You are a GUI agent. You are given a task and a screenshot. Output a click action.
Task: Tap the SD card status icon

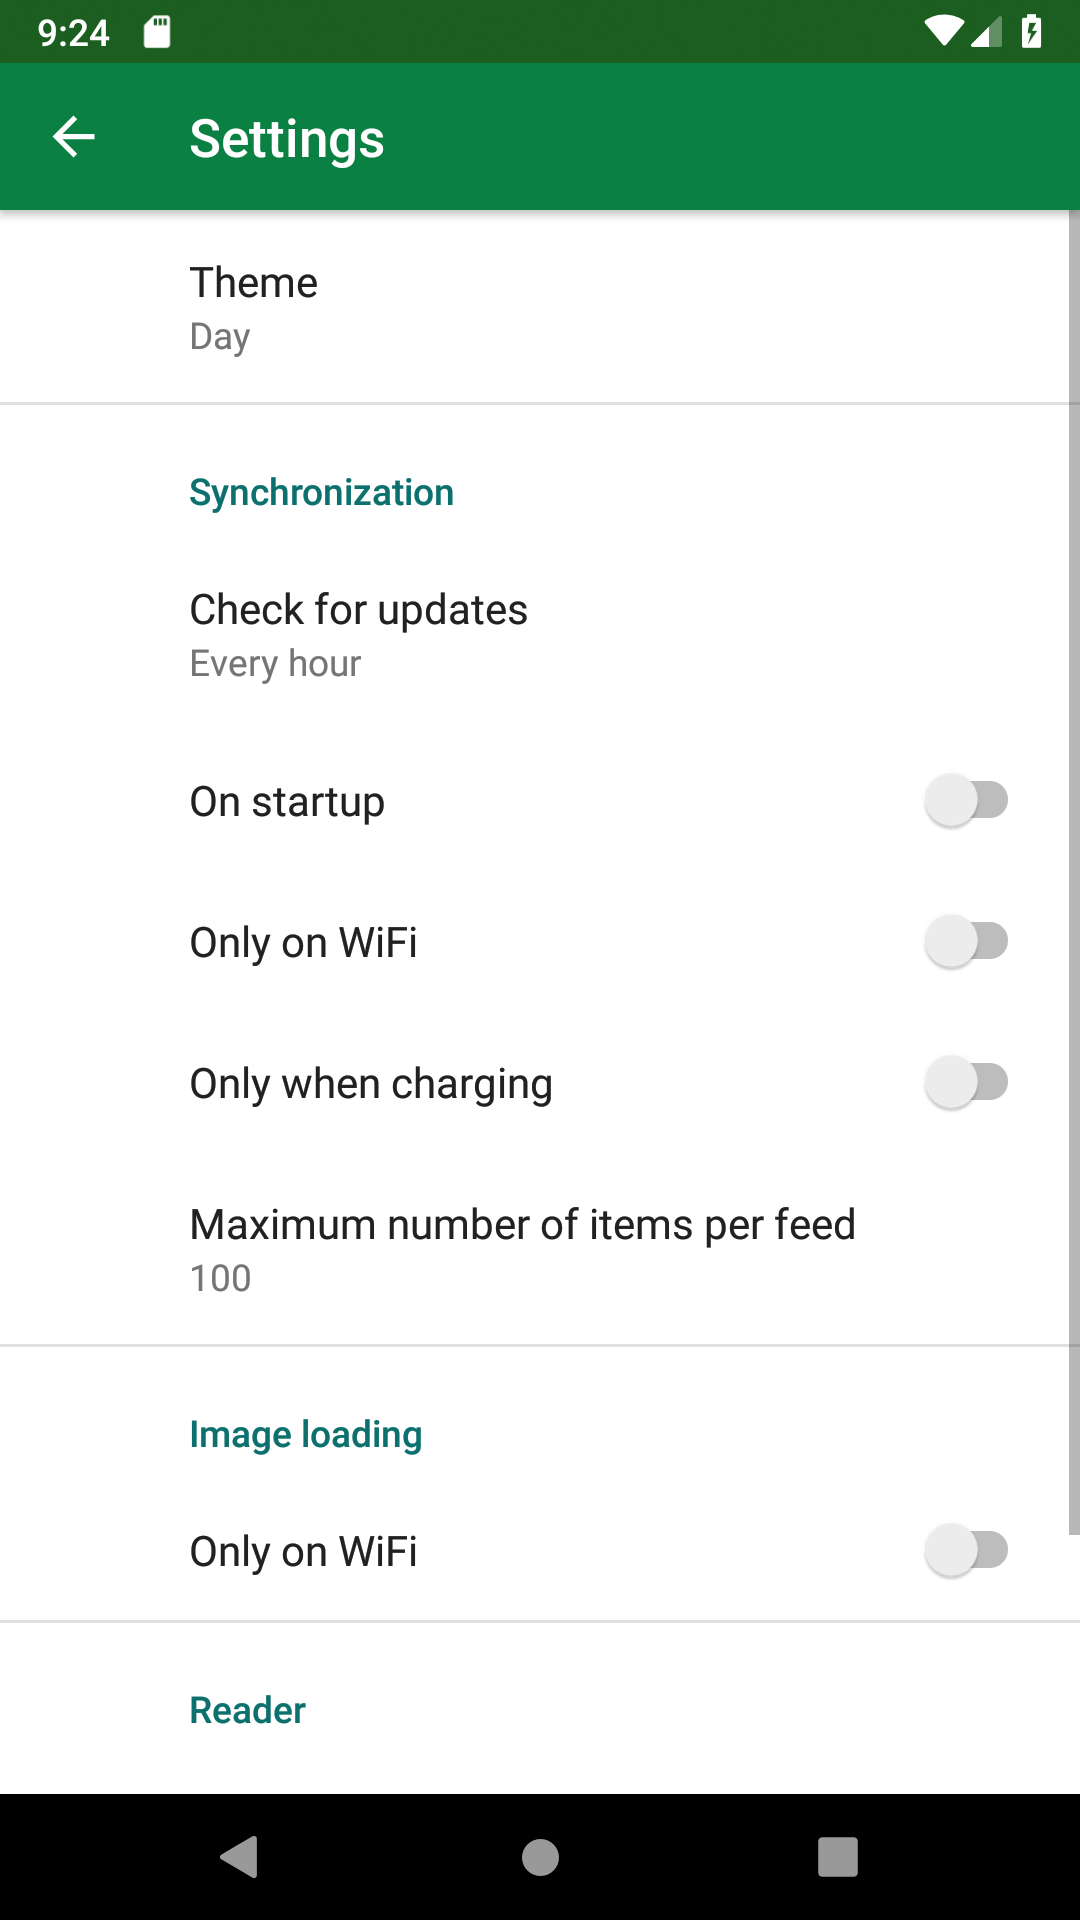(157, 32)
